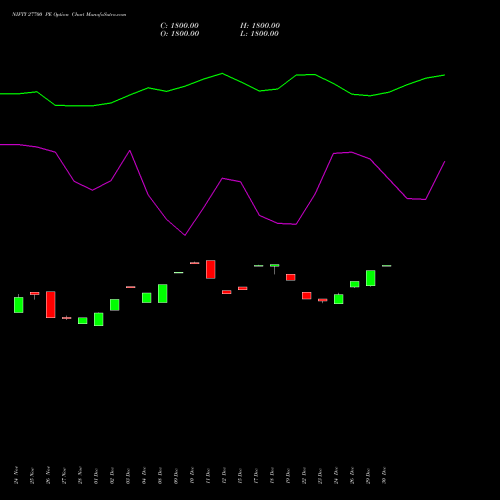Click the 11 Dec date label
Screen dimensions: 500x500
(x=208, y=475)
